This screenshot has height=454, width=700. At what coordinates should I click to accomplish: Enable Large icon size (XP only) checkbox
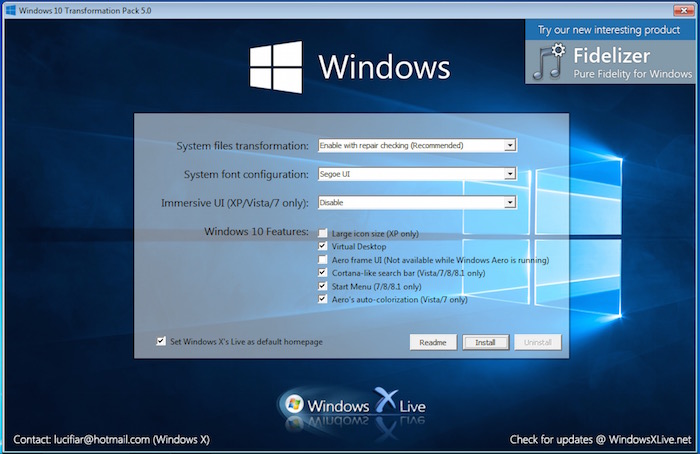coord(322,233)
